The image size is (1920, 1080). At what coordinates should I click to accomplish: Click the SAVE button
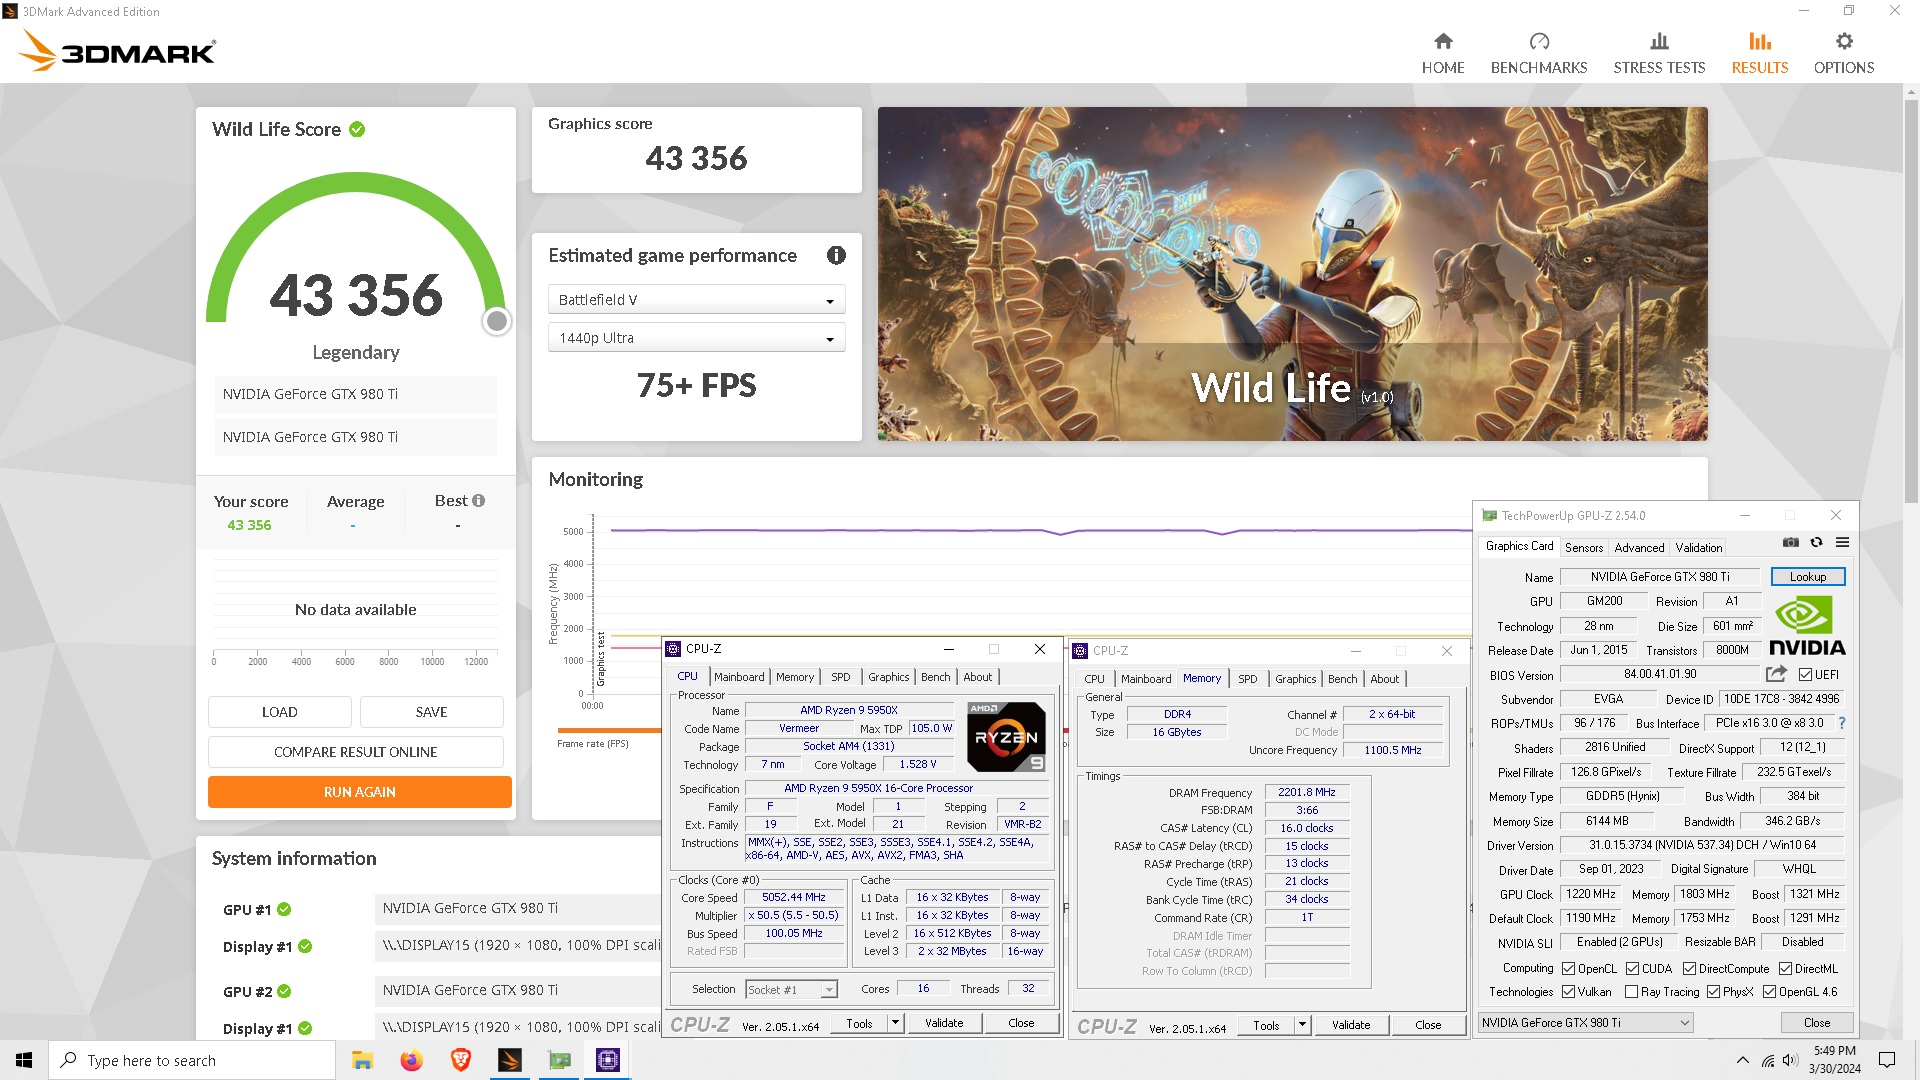click(x=432, y=712)
